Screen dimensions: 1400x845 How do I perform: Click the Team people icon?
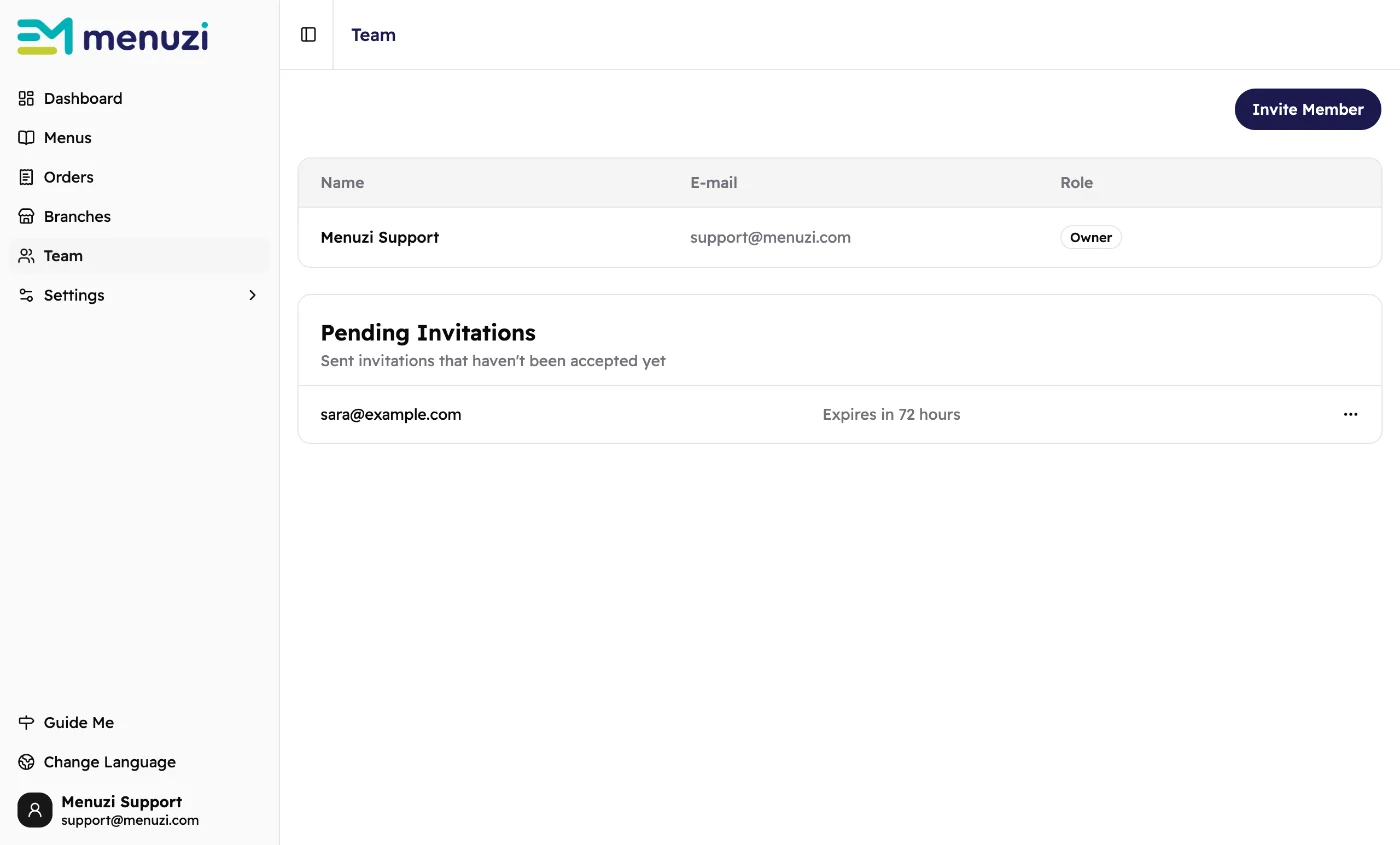27,256
